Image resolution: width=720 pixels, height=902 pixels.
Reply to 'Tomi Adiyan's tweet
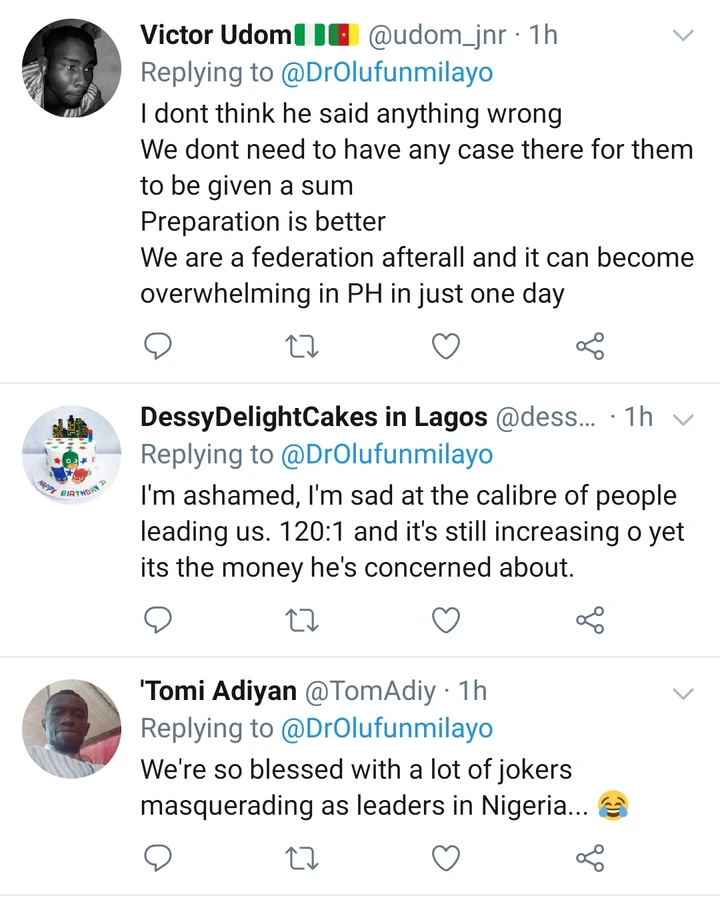(157, 858)
